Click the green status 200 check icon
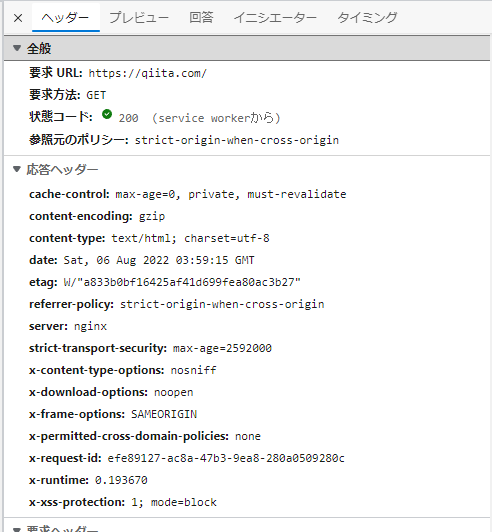This screenshot has height=532, width=492. click(107, 115)
